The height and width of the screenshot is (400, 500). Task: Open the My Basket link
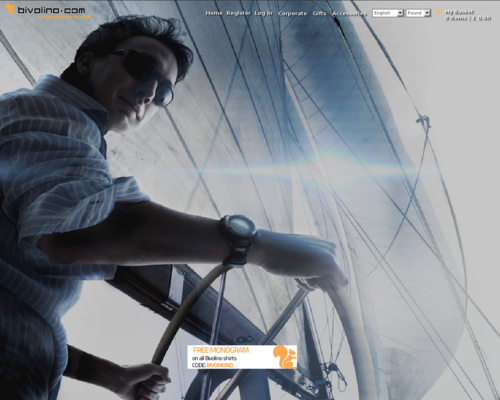(x=459, y=12)
